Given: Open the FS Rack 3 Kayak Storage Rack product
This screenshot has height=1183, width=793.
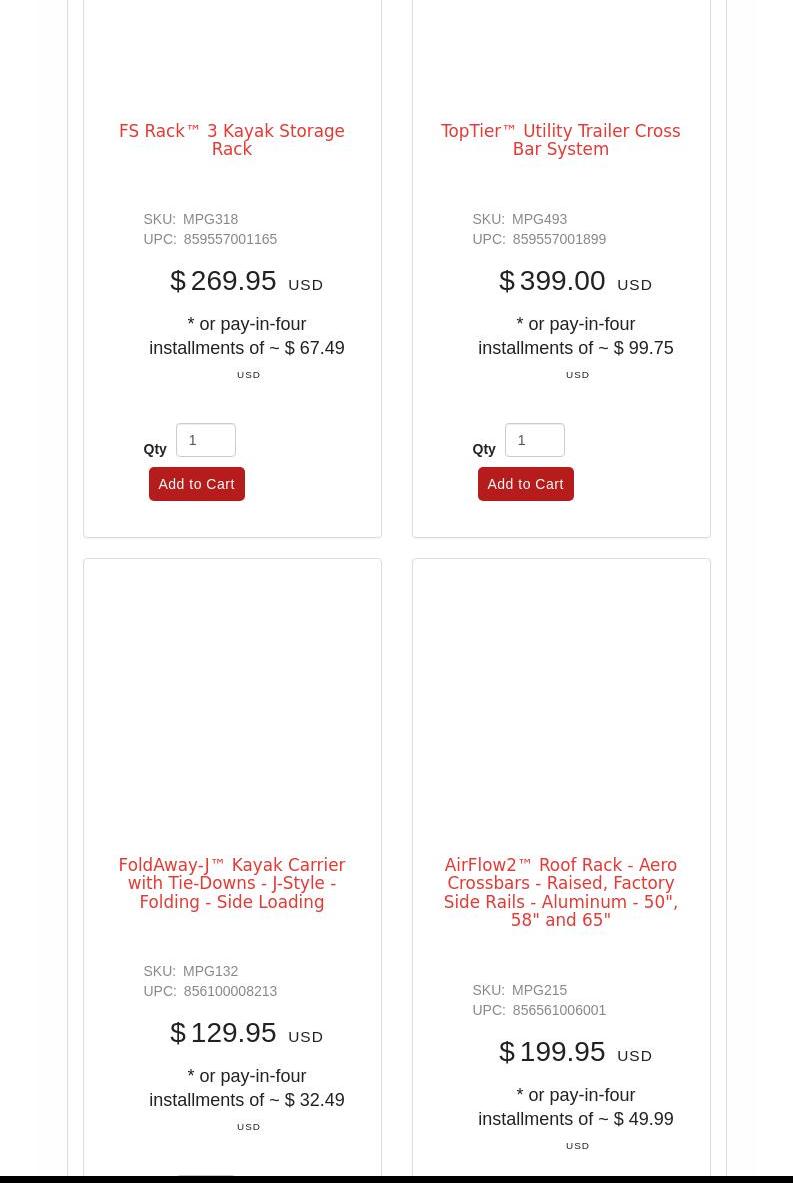Looking at the screenshot, I should tap(232, 140).
